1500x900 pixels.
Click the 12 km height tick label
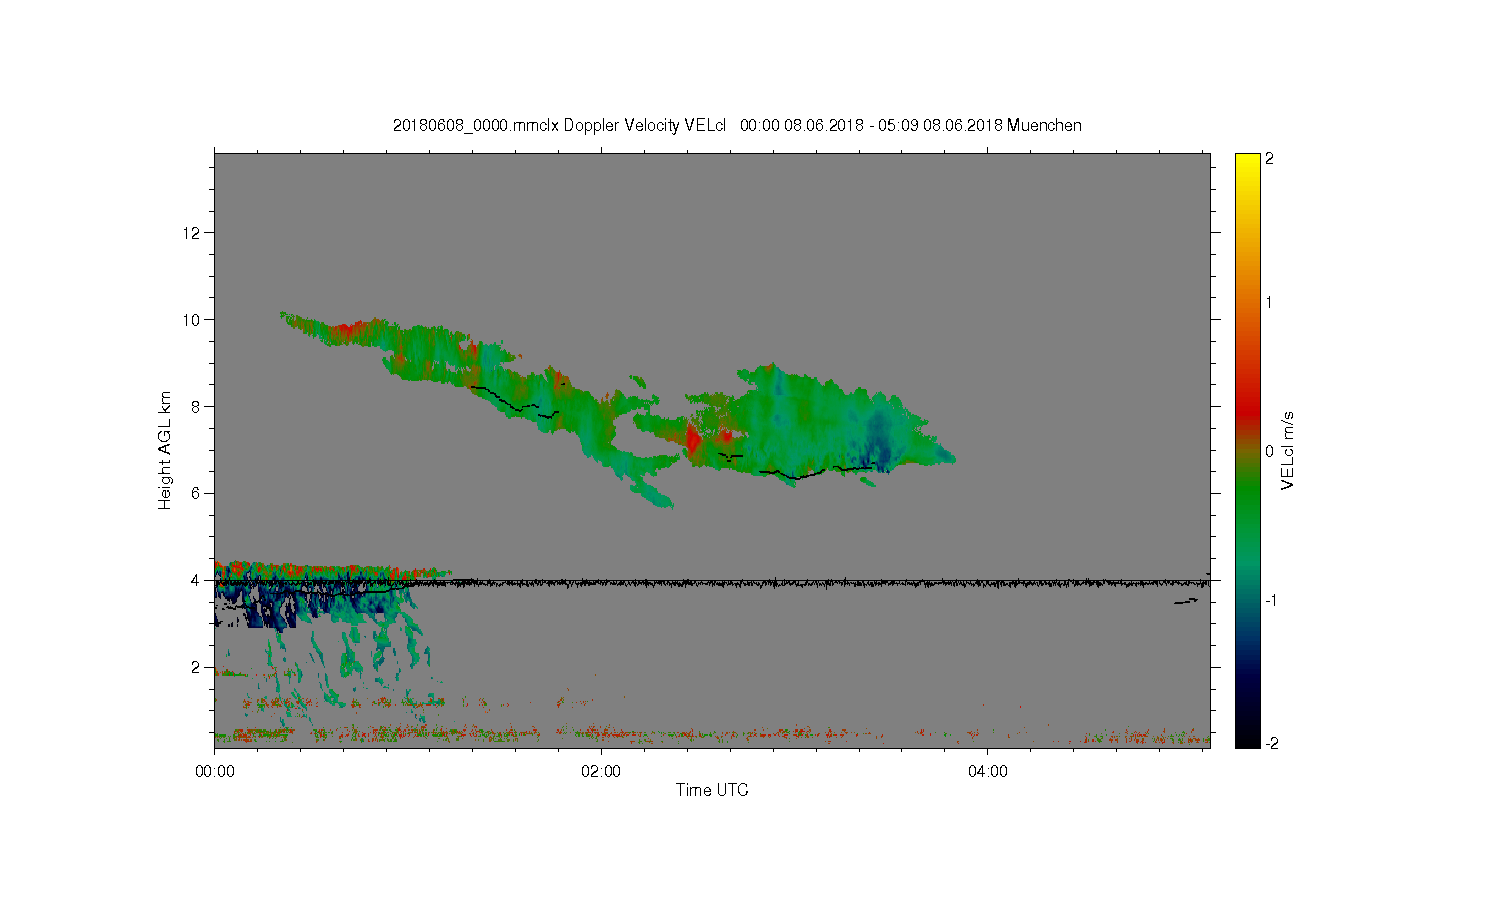click(x=192, y=233)
